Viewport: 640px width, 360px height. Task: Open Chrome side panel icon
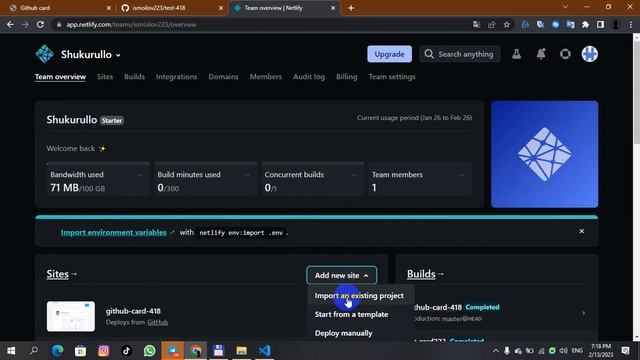coord(600,24)
